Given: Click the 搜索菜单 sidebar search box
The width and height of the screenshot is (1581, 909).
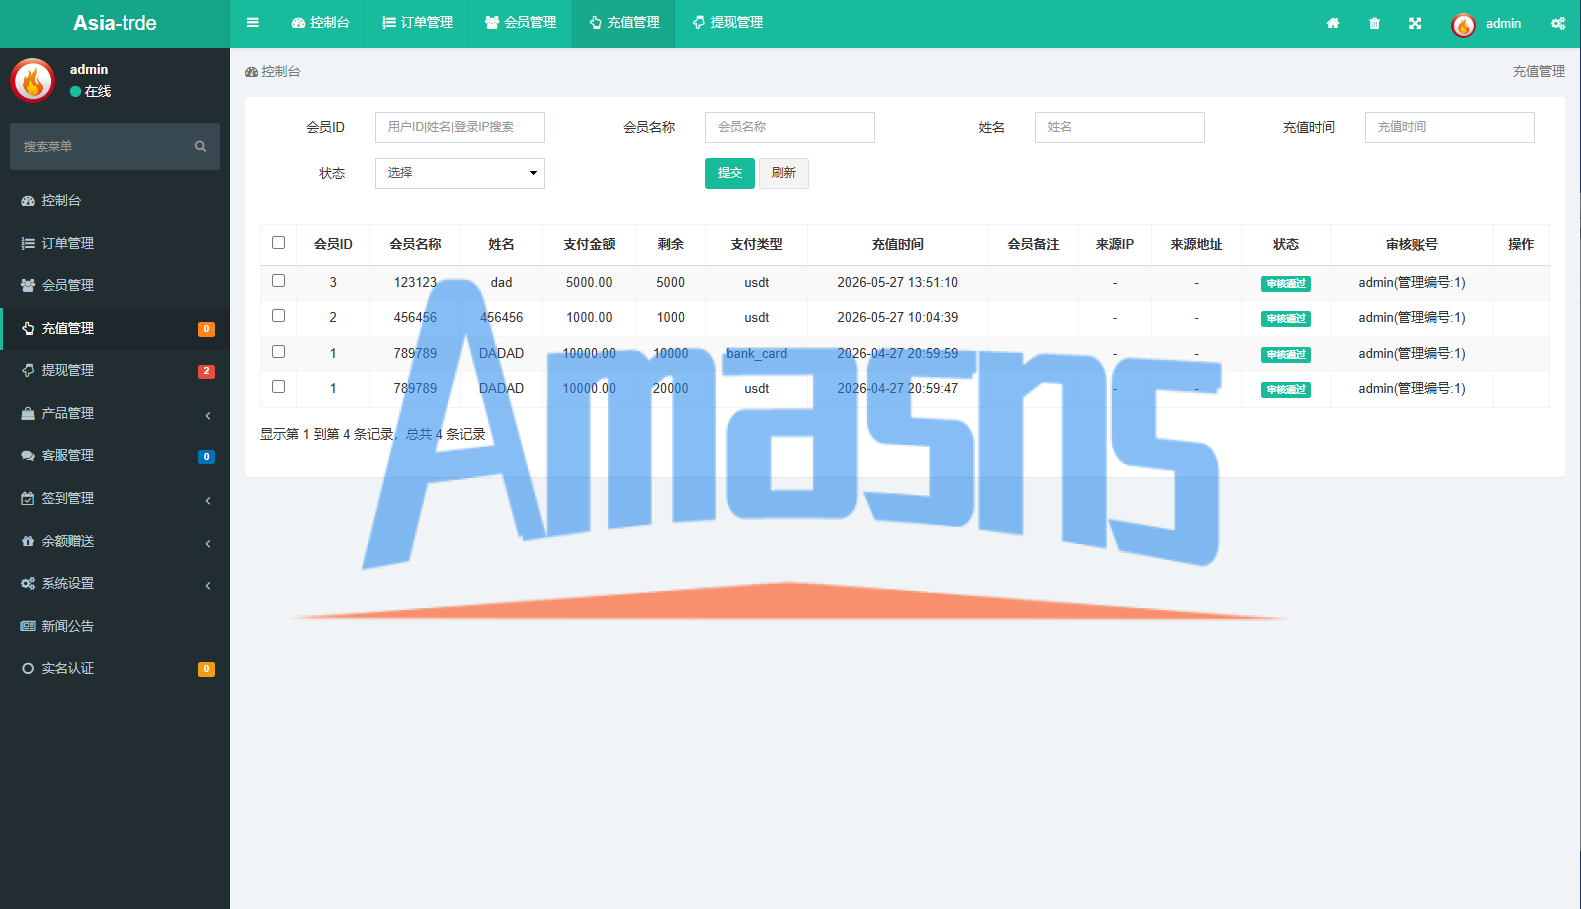Looking at the screenshot, I should (115, 146).
